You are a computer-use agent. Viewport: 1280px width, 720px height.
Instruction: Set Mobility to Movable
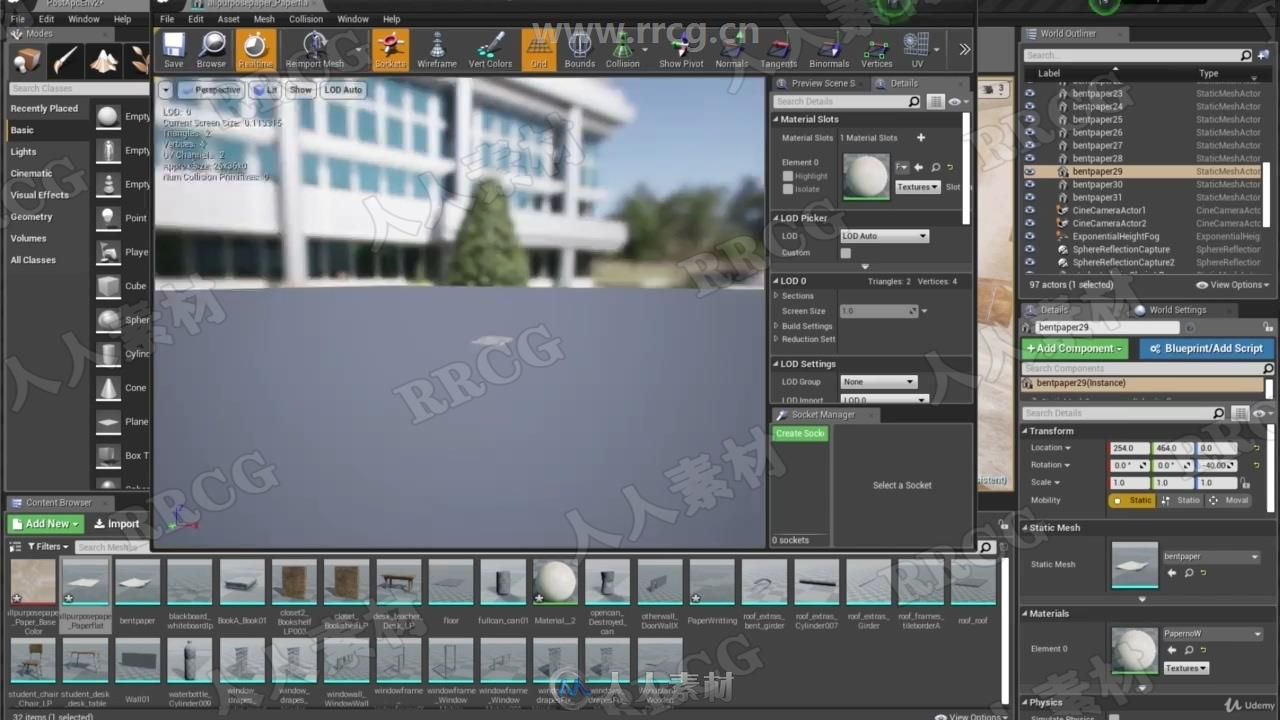[1229, 500]
